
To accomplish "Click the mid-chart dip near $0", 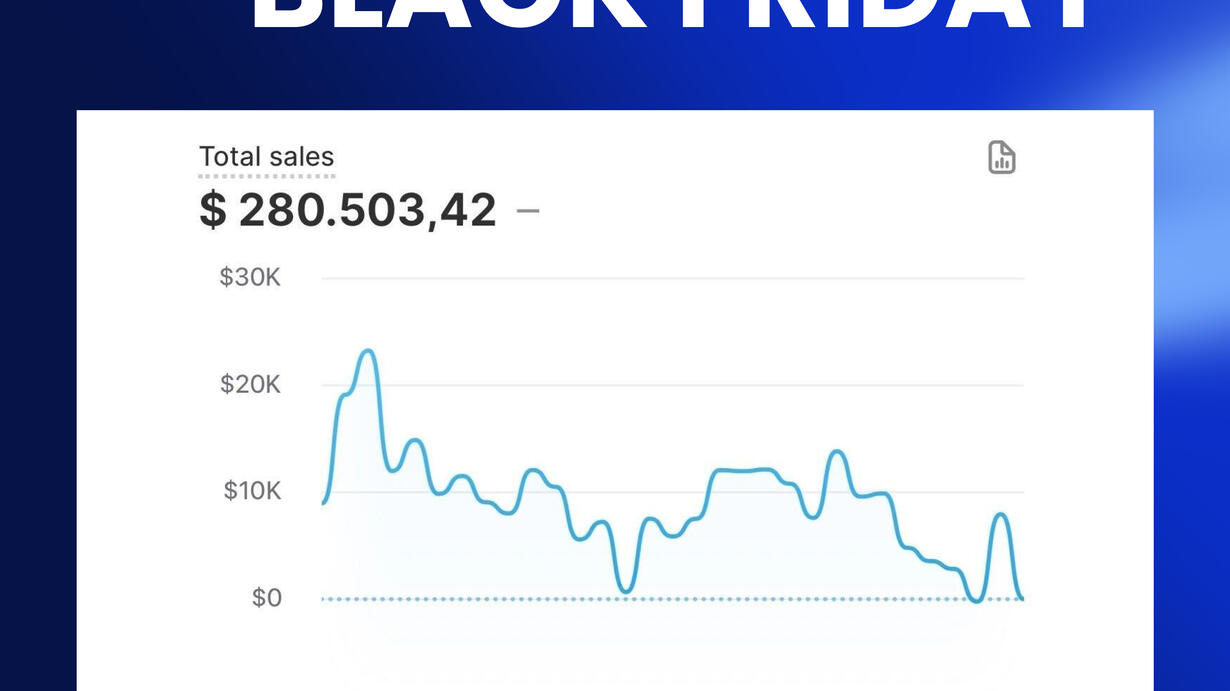I will [x=625, y=590].
